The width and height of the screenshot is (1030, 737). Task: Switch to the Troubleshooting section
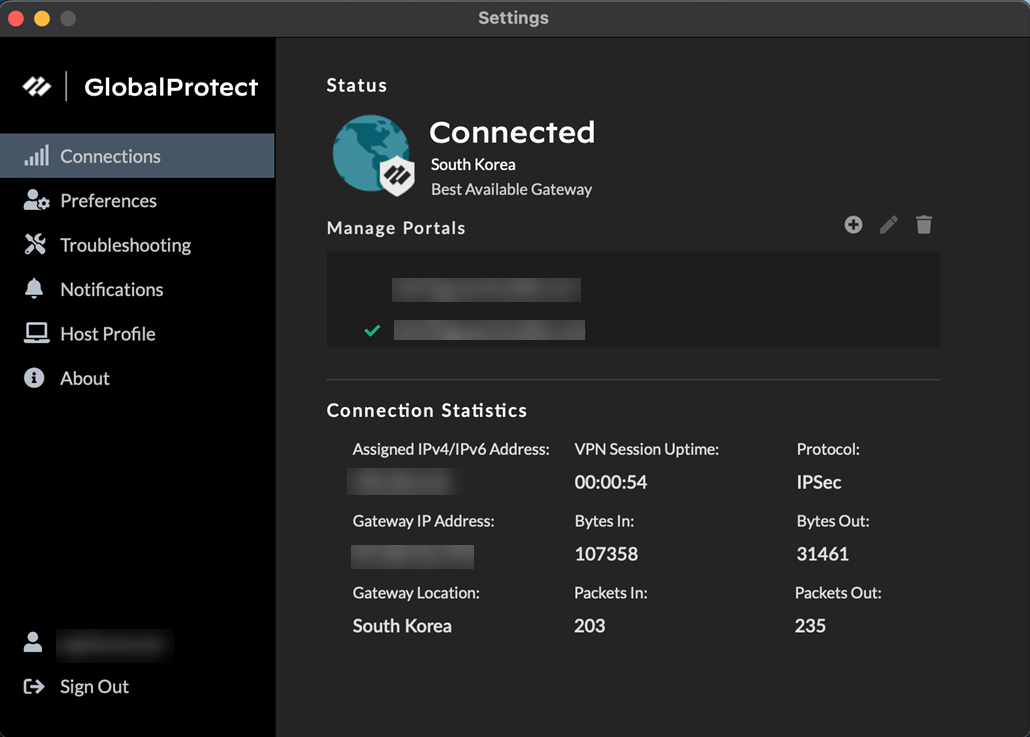click(x=125, y=245)
